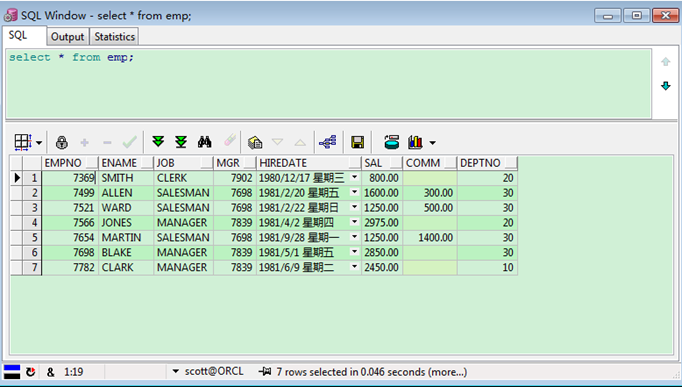This screenshot has width=682, height=387.
Task: Open the HIREDATE dropdown for 1981/4/2
Action: click(x=355, y=222)
